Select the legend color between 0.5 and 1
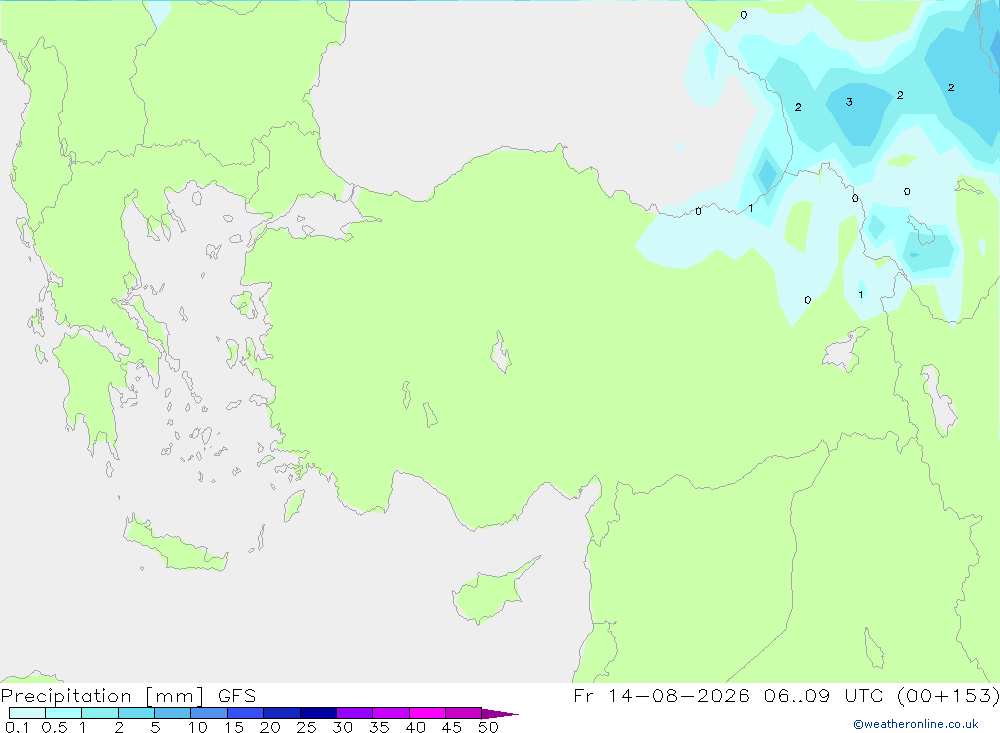The width and height of the screenshot is (1000, 733). tap(64, 713)
